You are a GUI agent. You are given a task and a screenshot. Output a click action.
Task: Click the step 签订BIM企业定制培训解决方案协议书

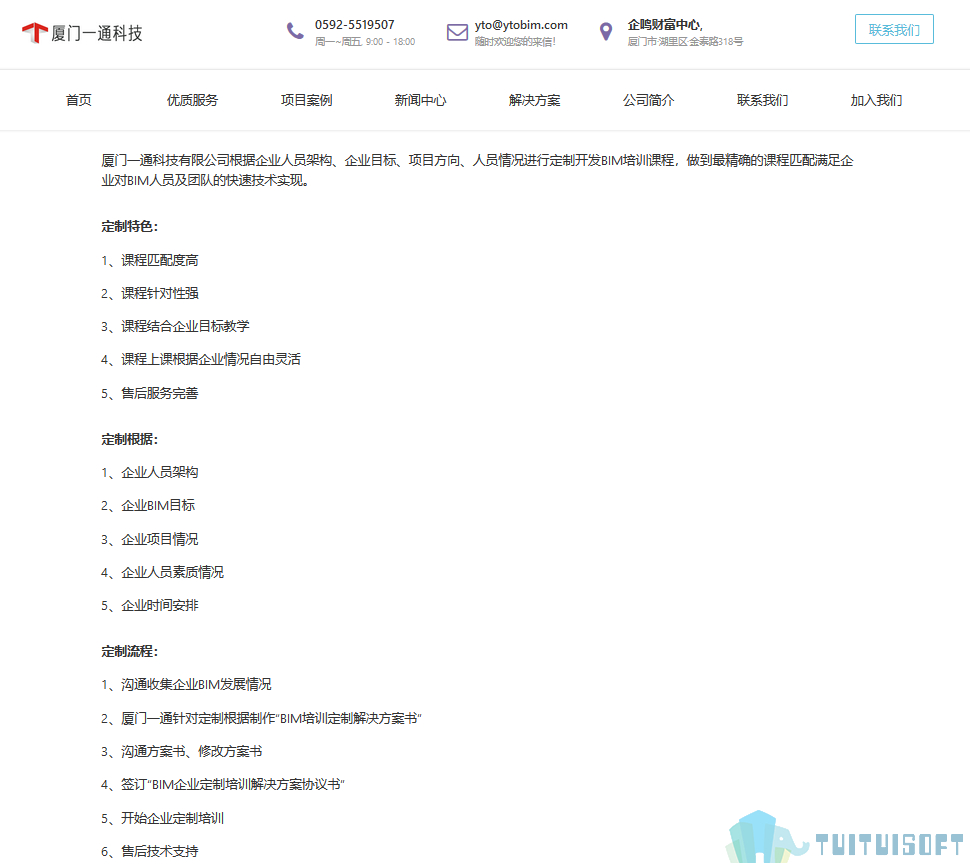(x=223, y=784)
